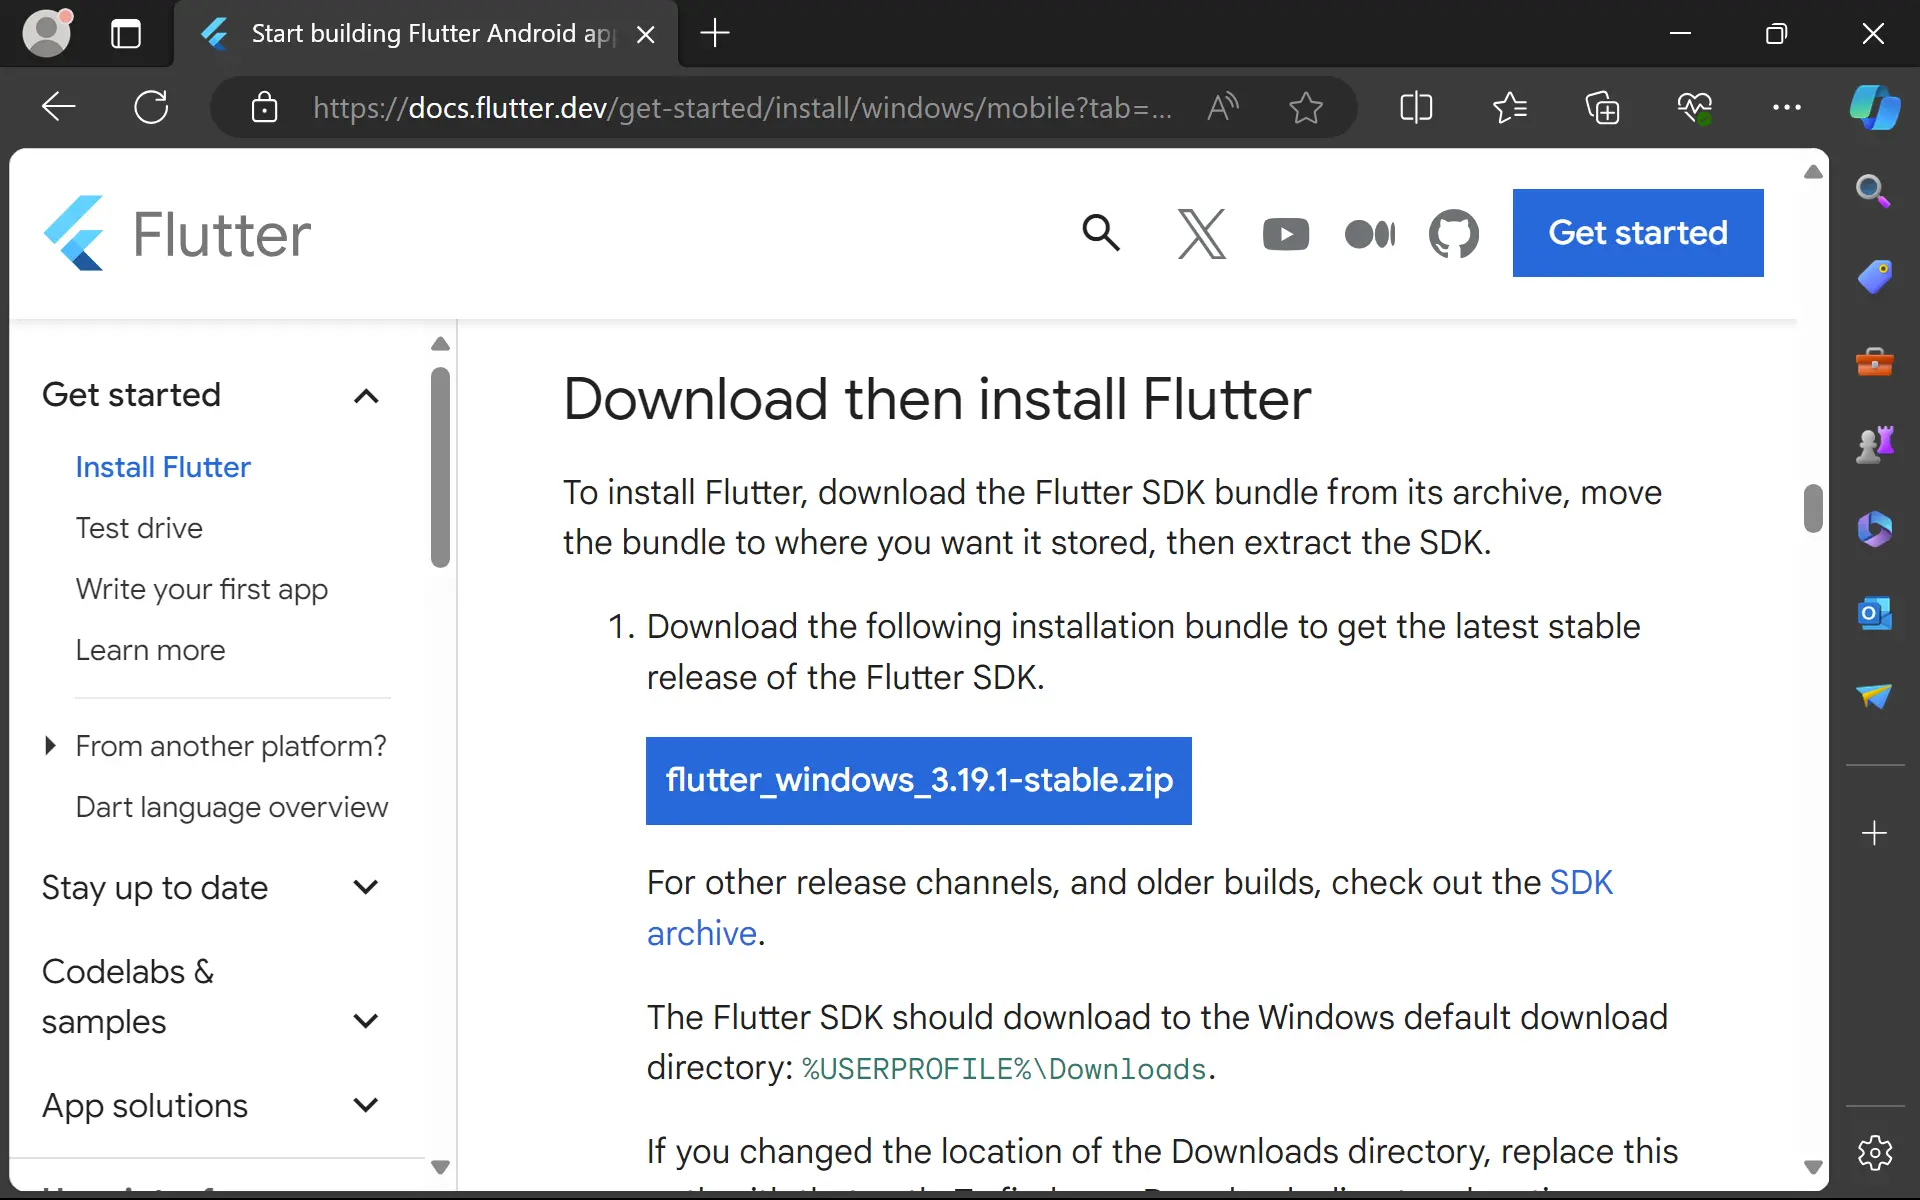The width and height of the screenshot is (1920, 1200).
Task: Open sidebar Drop paper-plane icon
Action: (x=1875, y=696)
